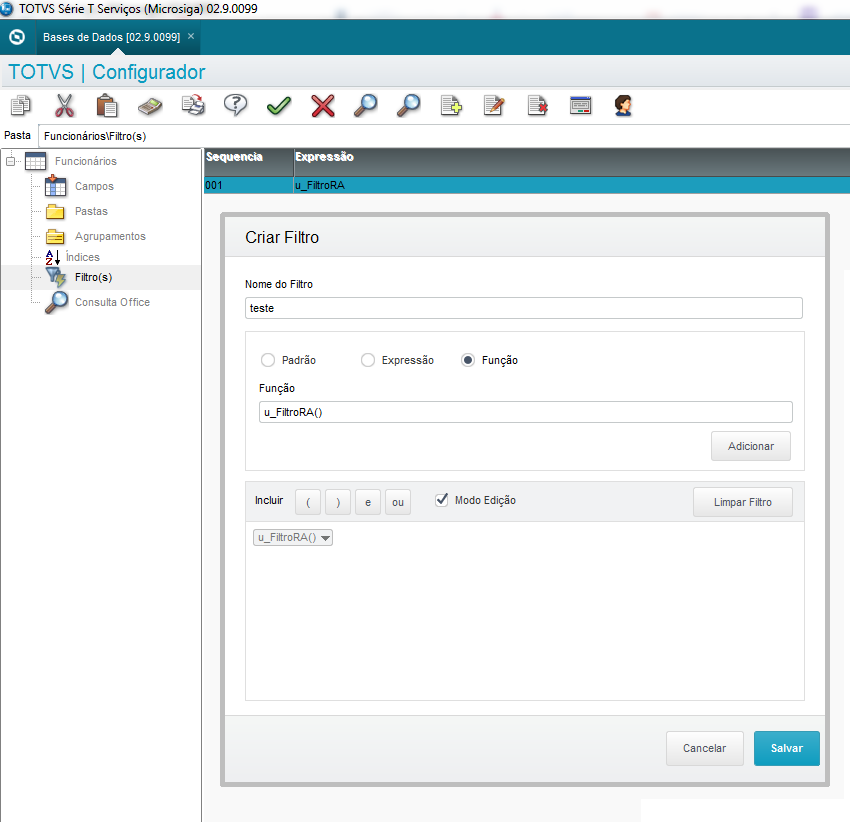Click the Nome do Filtro input
The width and height of the screenshot is (850, 822).
point(524,308)
